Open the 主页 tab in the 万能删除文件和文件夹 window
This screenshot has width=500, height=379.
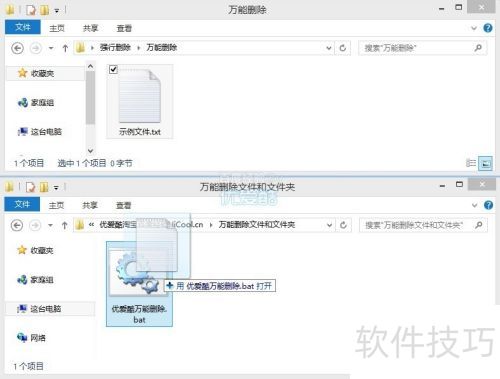pos(56,205)
